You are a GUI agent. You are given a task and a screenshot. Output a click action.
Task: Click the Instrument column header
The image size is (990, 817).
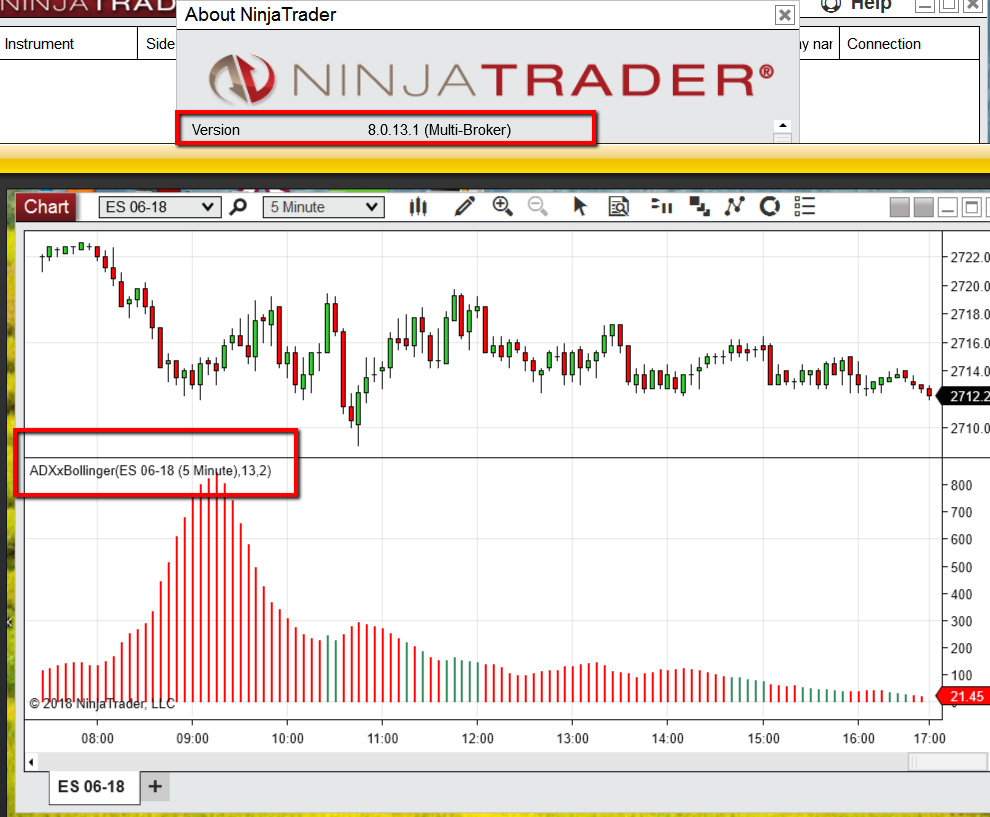pos(68,44)
